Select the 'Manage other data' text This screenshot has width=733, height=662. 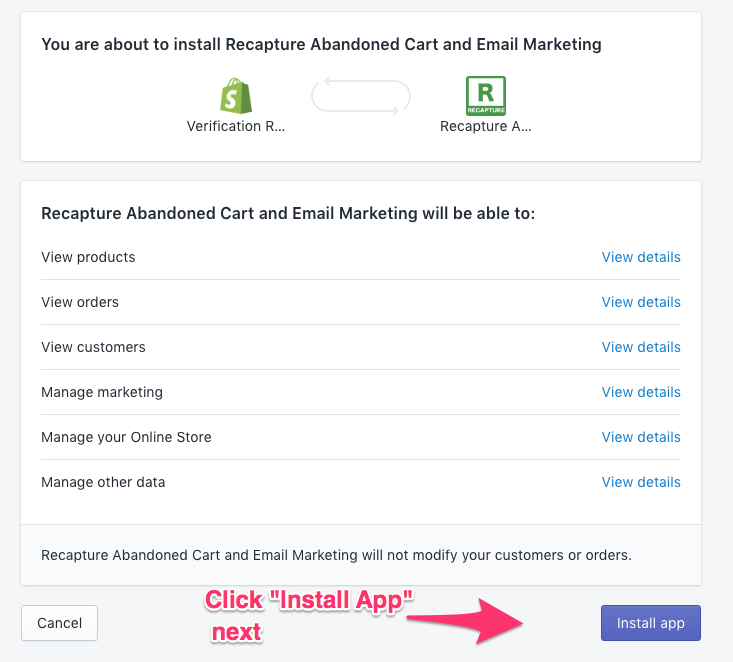tap(103, 482)
